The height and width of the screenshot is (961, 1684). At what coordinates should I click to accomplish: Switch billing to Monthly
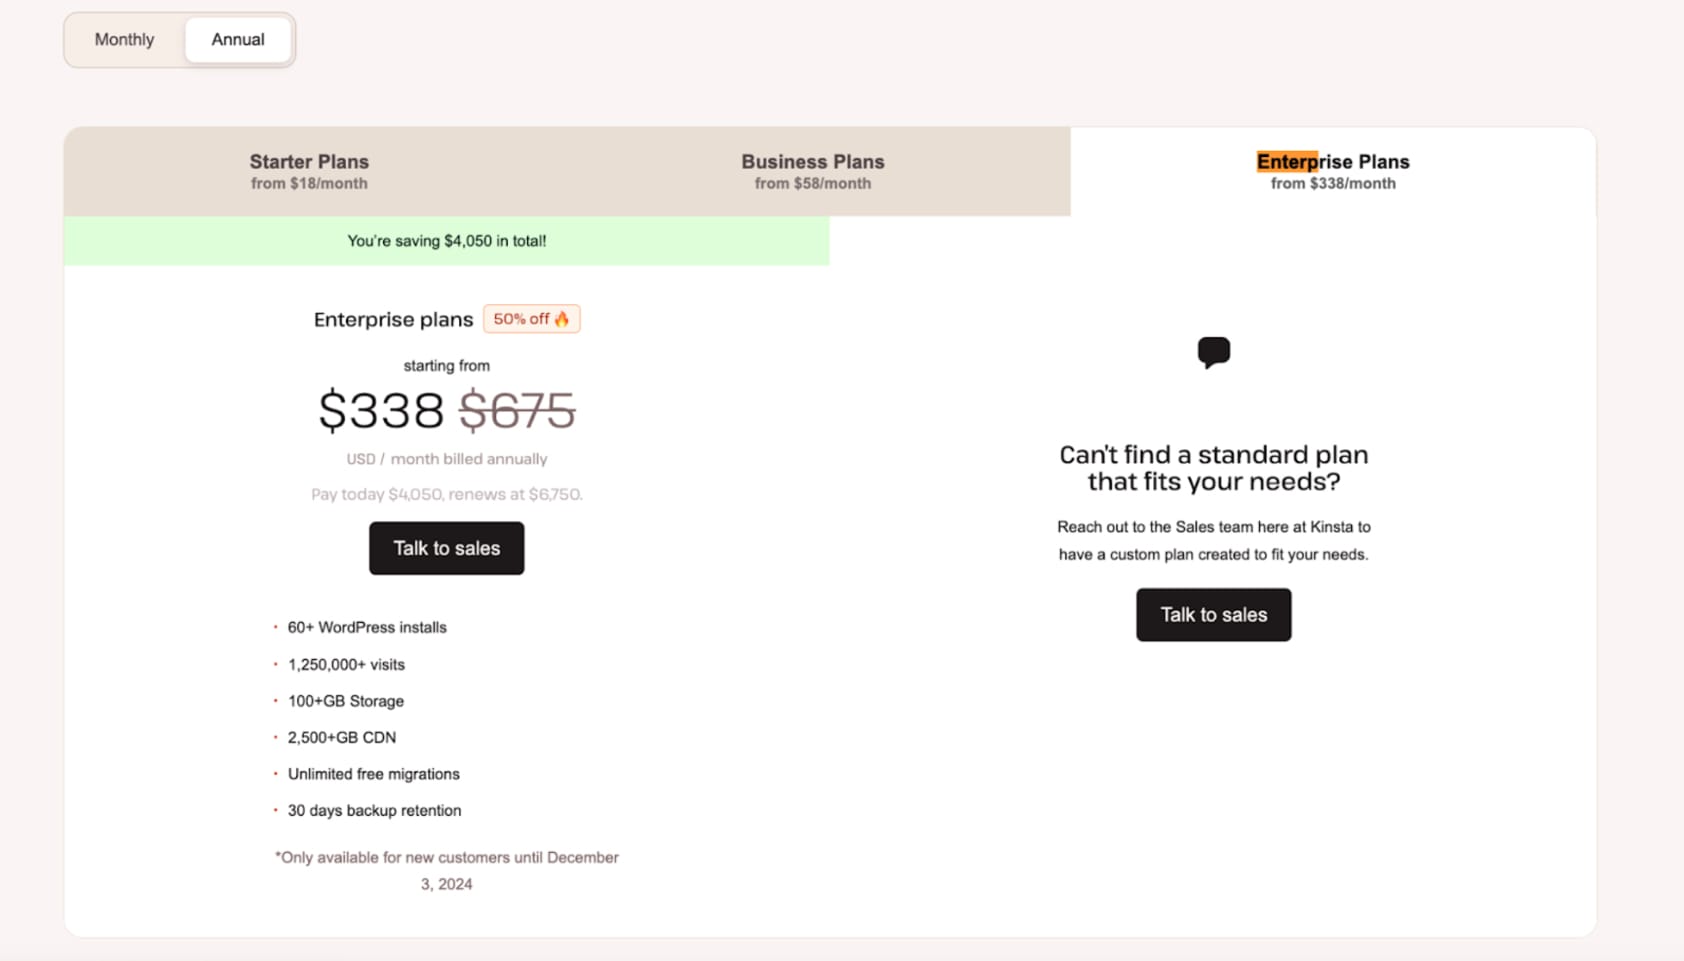tap(124, 40)
